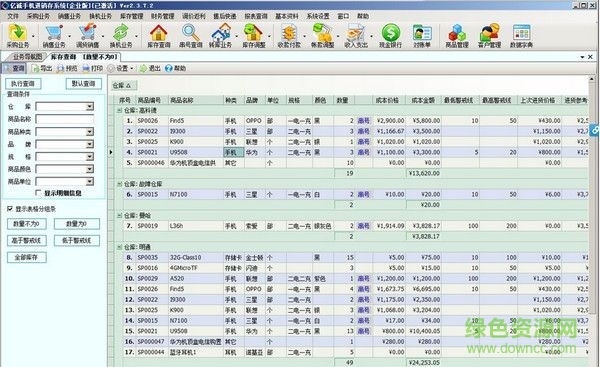Open 商品单位 filter dropdown
This screenshot has width=600, height=367.
90,181
